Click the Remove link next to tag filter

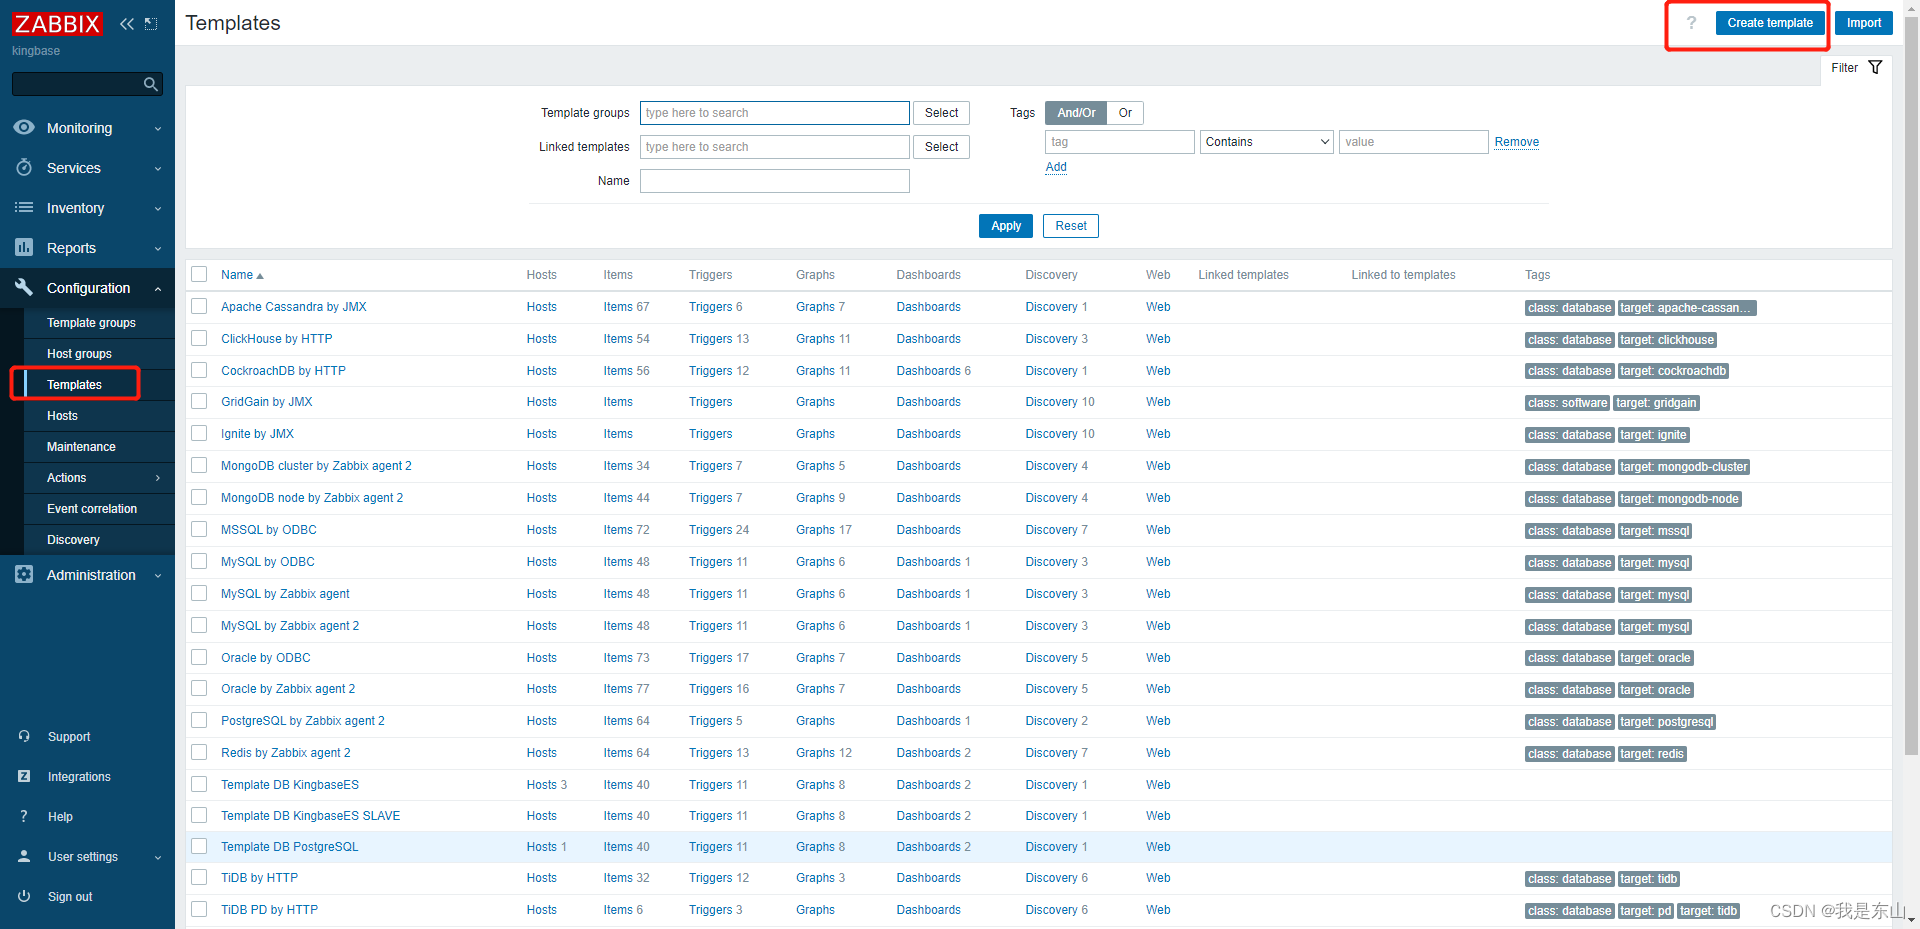pyautogui.click(x=1516, y=141)
